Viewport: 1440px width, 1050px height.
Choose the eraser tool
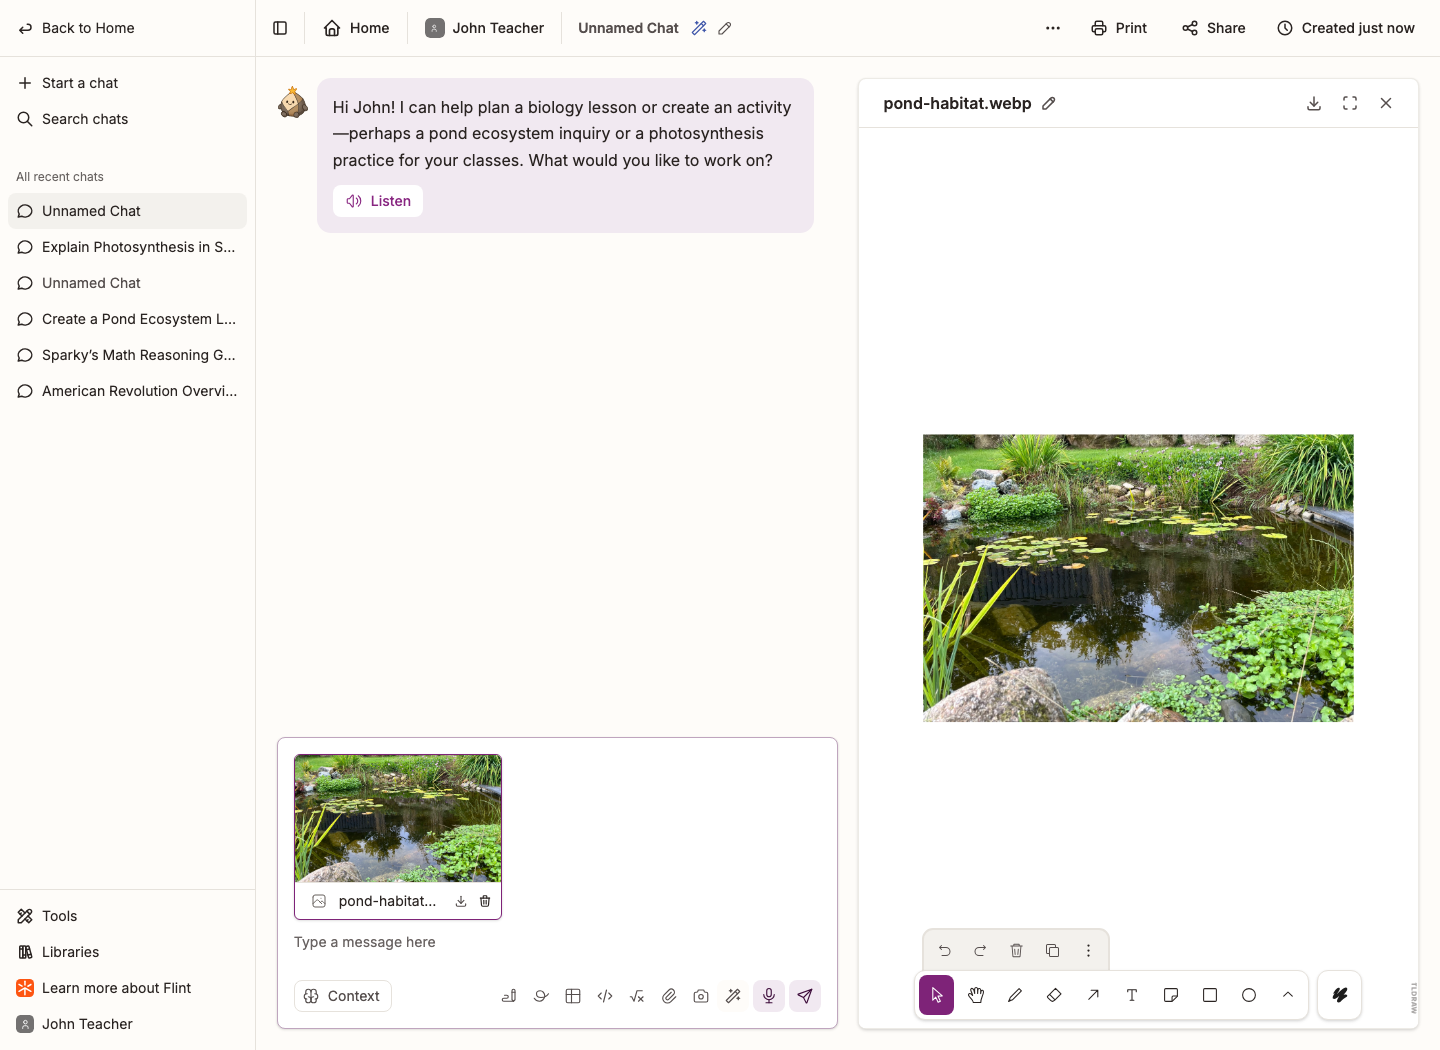pos(1054,995)
